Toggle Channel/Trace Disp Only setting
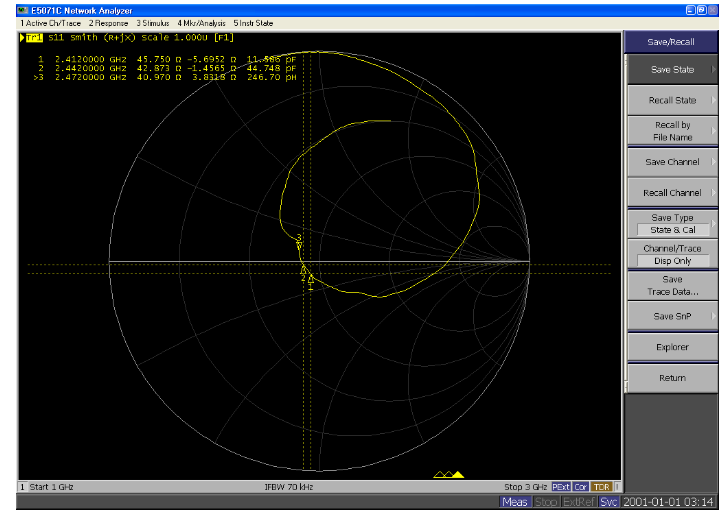723x514 pixels. [x=672, y=254]
